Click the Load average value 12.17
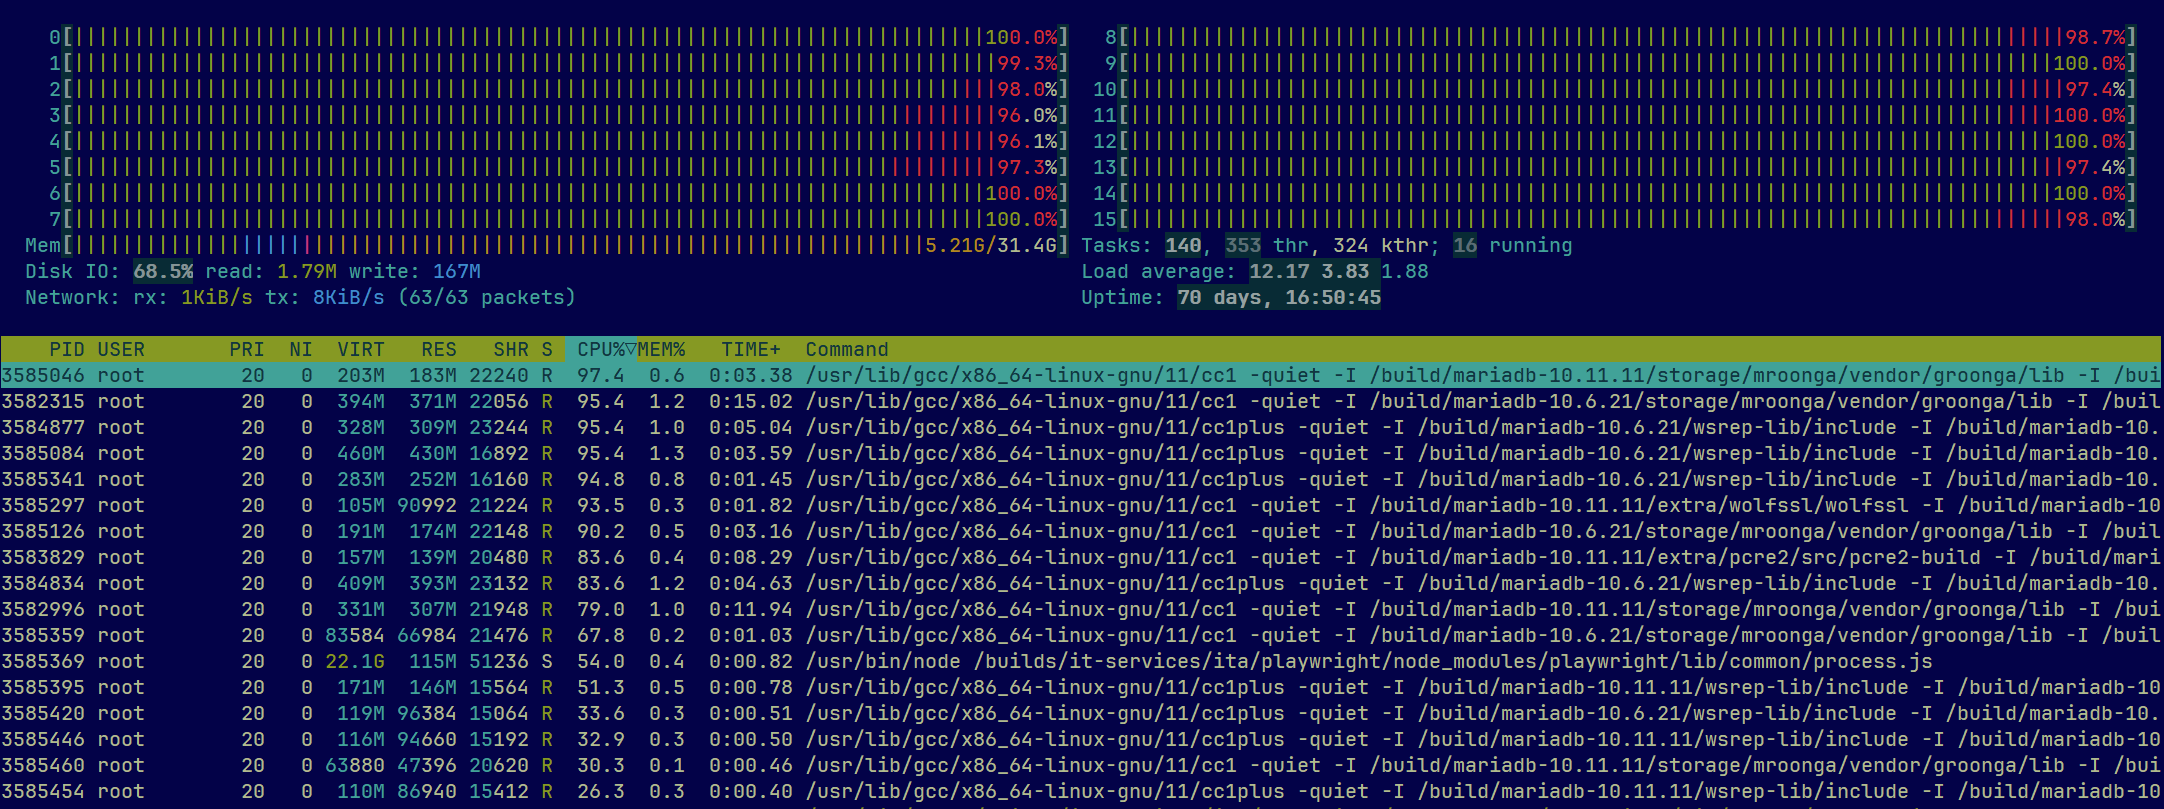This screenshot has height=809, width=2164. pyautogui.click(x=1279, y=271)
